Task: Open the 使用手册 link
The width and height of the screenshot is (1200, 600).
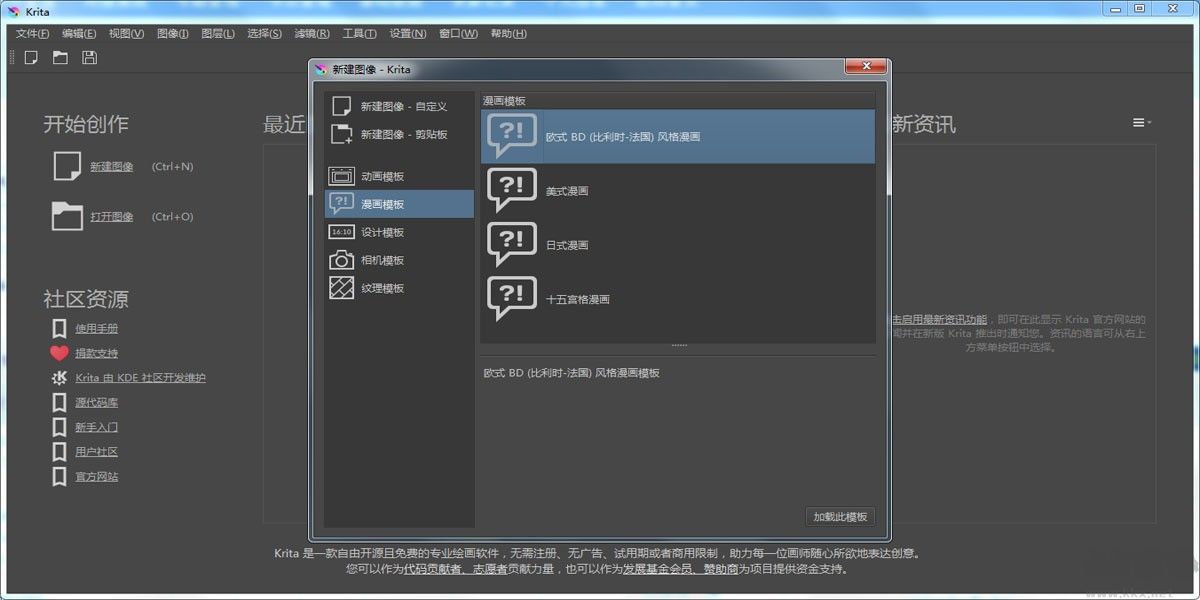Action: click(x=95, y=328)
